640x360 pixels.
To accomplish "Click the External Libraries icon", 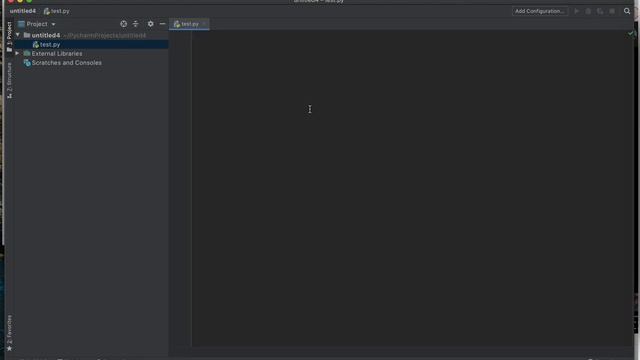I will click(x=27, y=53).
